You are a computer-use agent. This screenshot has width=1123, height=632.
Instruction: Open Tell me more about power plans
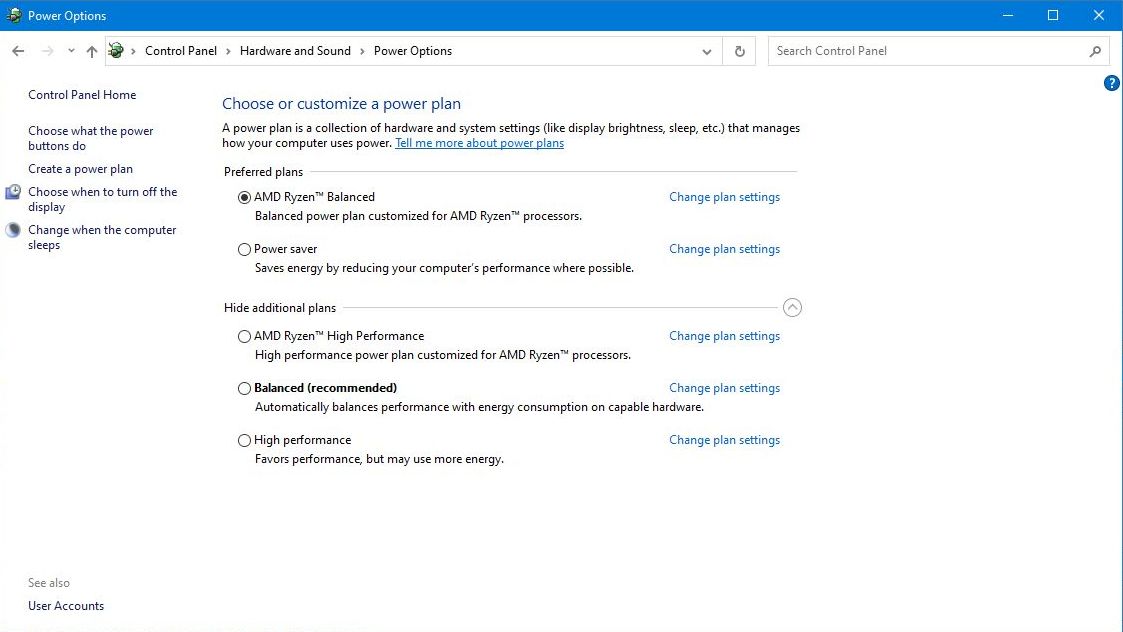click(x=479, y=143)
